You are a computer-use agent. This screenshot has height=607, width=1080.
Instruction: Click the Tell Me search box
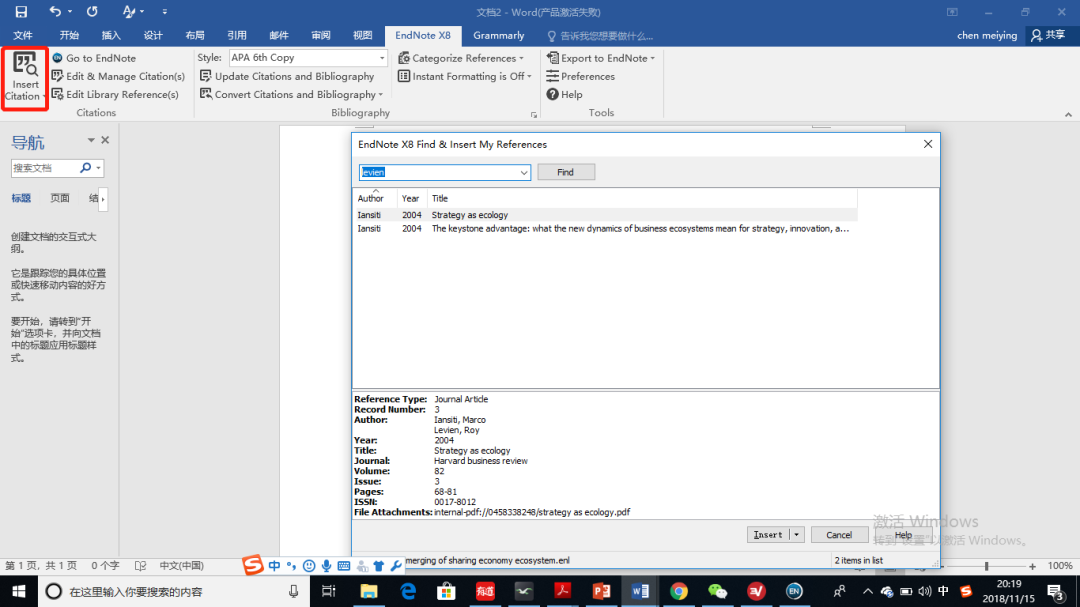pyautogui.click(x=600, y=36)
